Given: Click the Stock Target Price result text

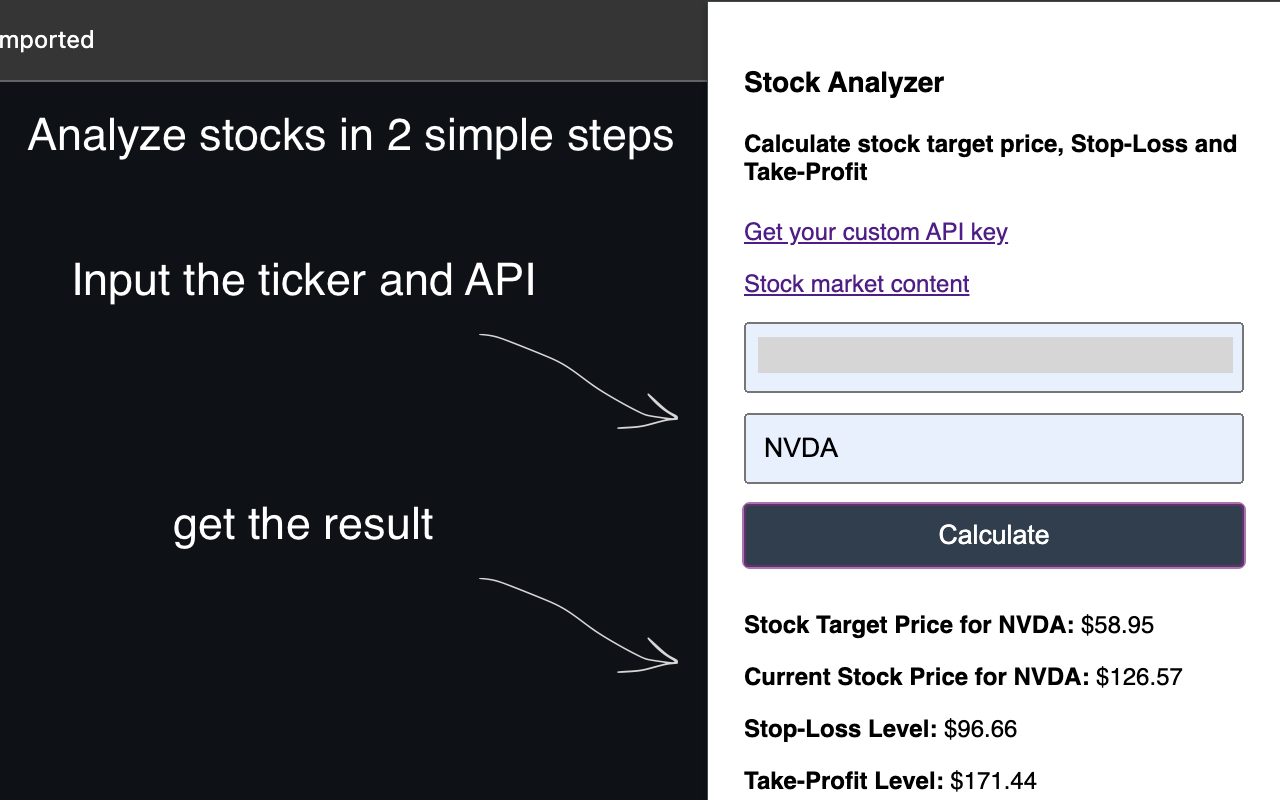Looking at the screenshot, I should (x=912, y=624).
